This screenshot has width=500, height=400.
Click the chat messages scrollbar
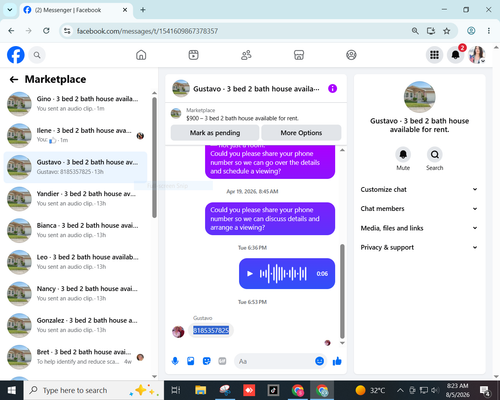tap(342, 291)
